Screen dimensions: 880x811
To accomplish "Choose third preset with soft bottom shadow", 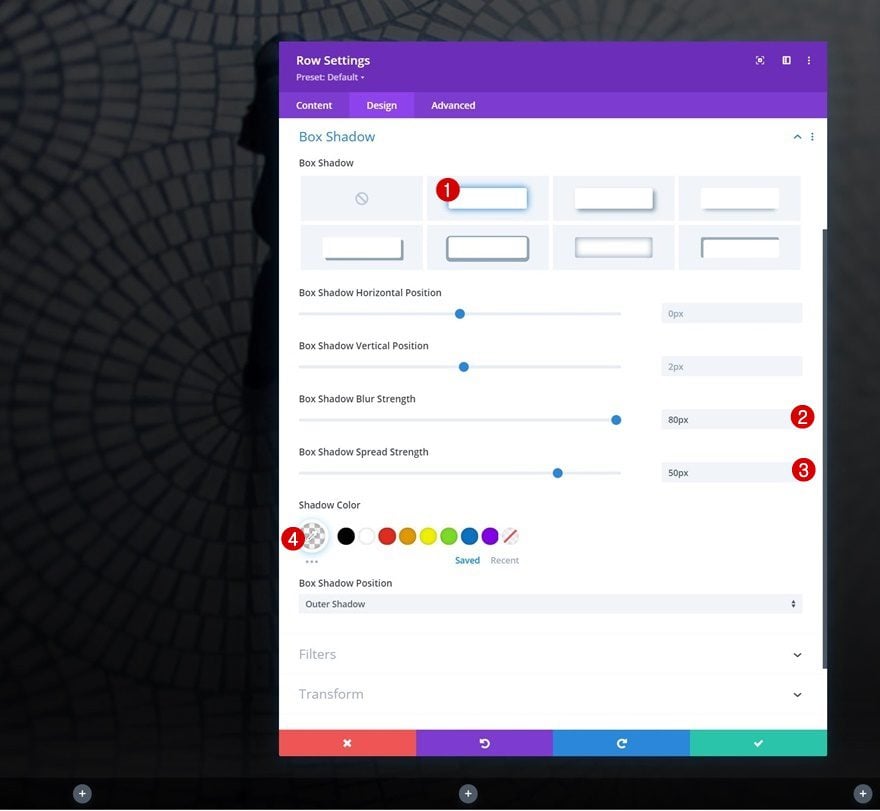I will click(740, 198).
